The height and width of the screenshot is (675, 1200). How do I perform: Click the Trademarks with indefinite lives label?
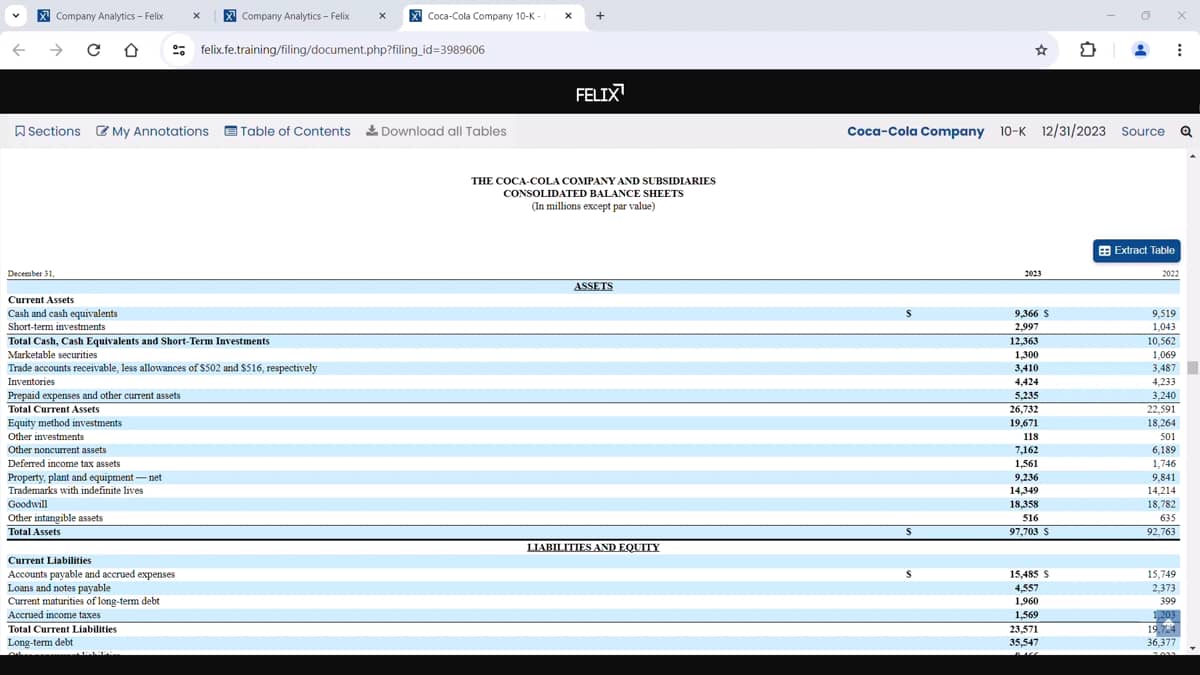pyautogui.click(x=75, y=490)
